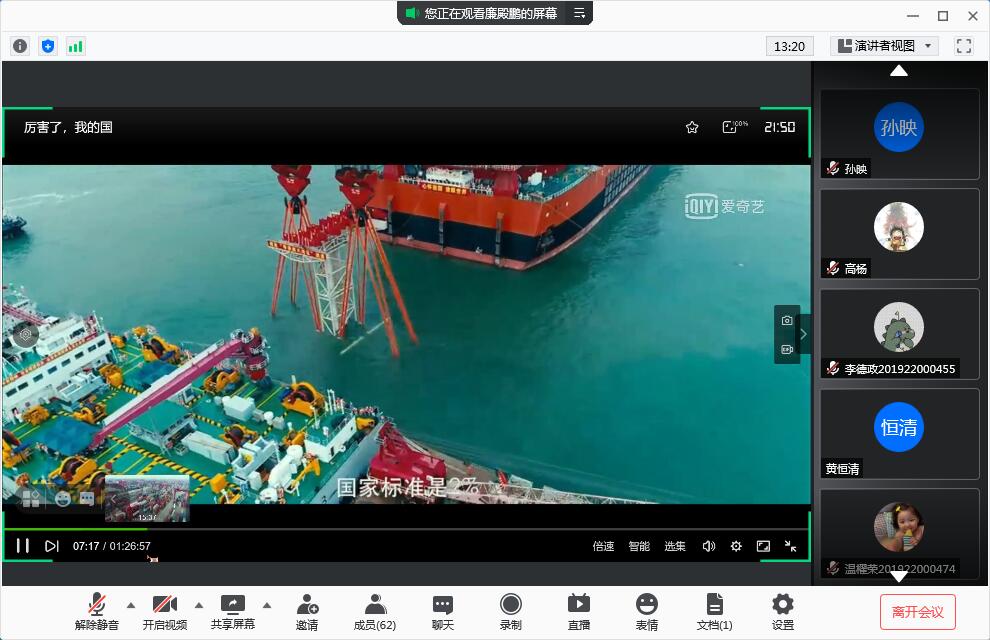Open the 表情 reactions picker
This screenshot has height=640, width=990.
pyautogui.click(x=647, y=612)
